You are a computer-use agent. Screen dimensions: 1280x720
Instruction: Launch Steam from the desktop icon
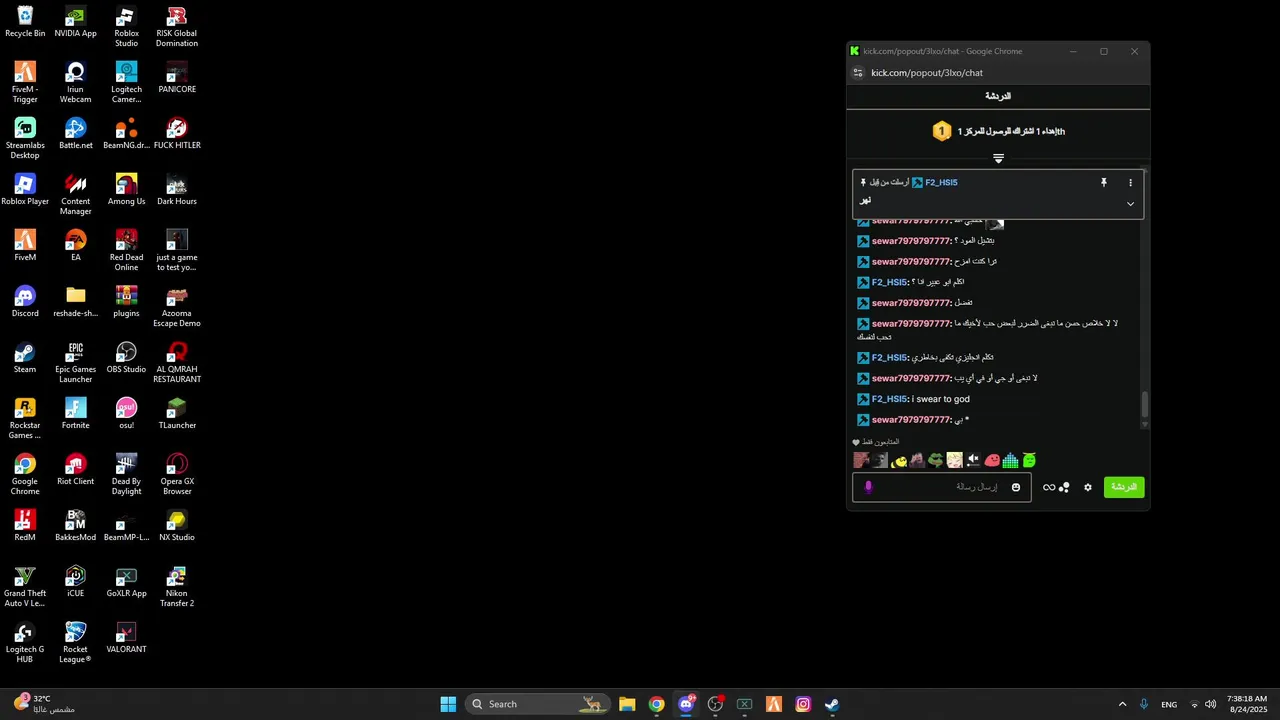25,358
